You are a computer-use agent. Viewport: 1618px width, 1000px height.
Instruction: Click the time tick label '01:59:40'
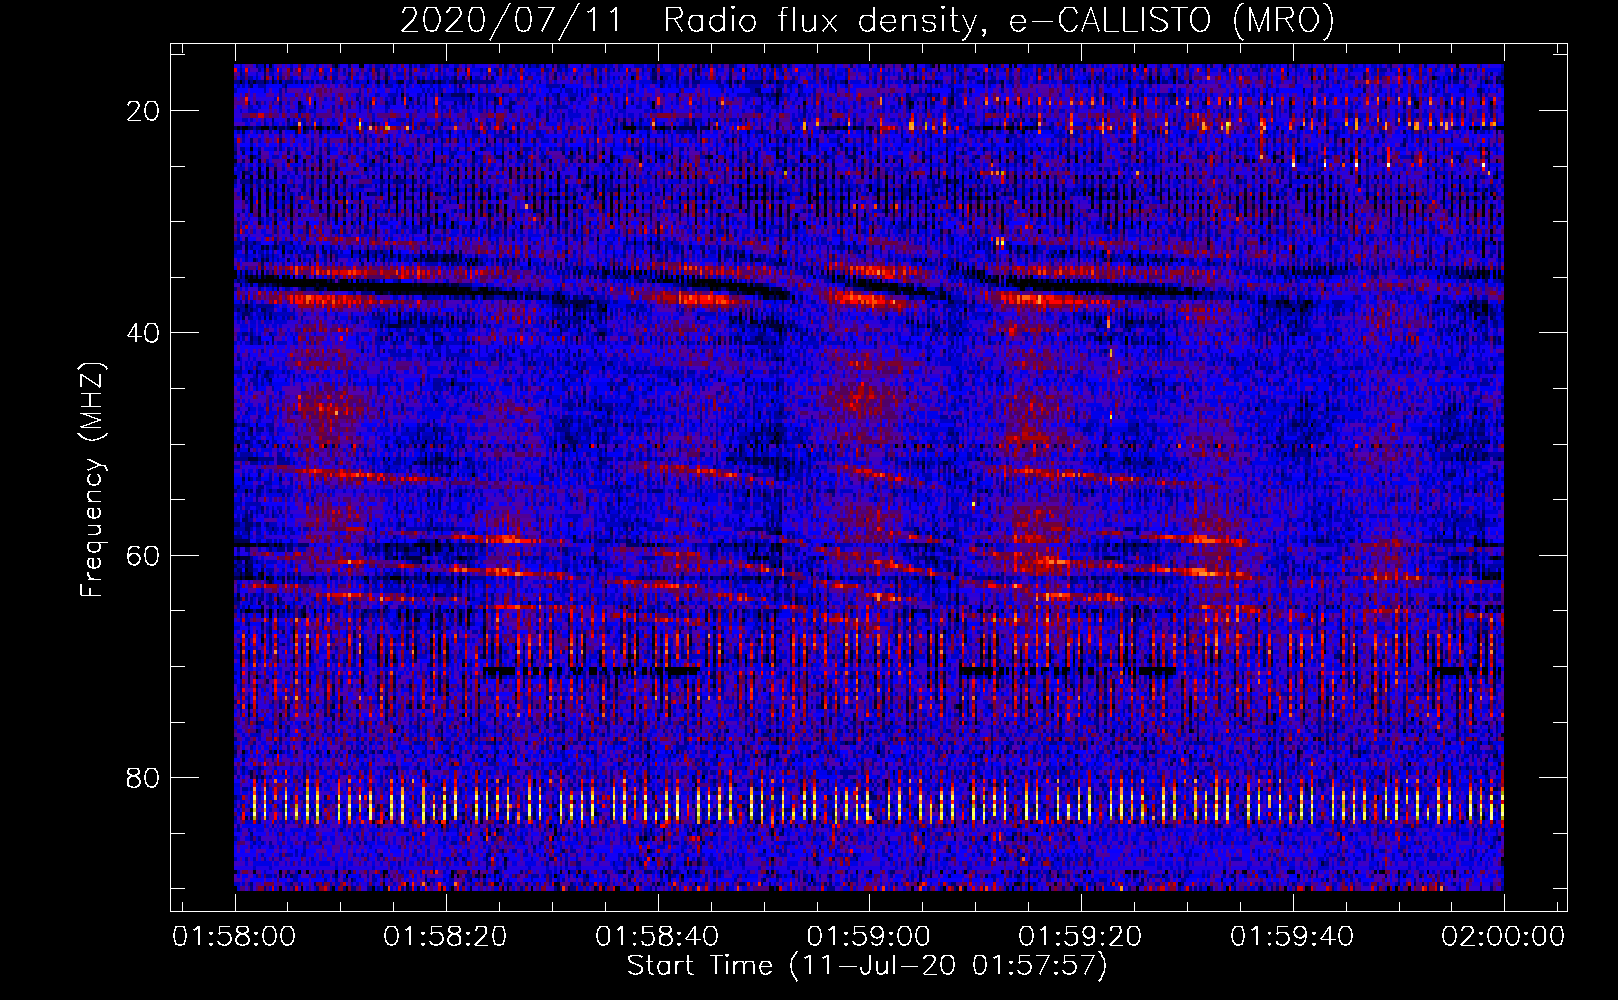[x=1292, y=937]
